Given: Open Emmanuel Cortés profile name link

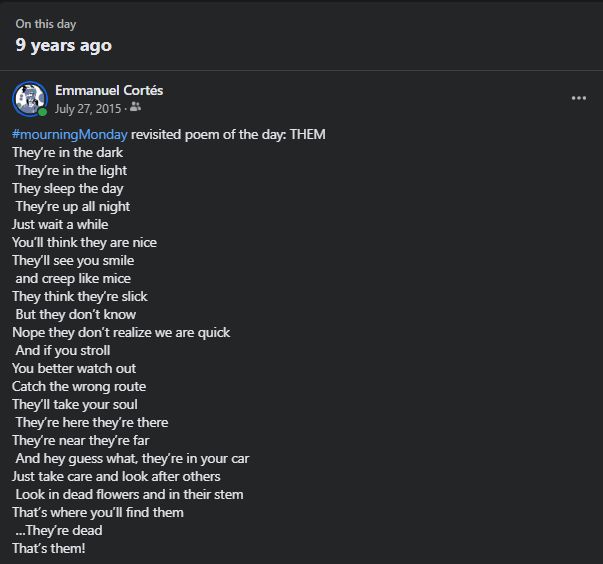Looking at the screenshot, I should 109,90.
